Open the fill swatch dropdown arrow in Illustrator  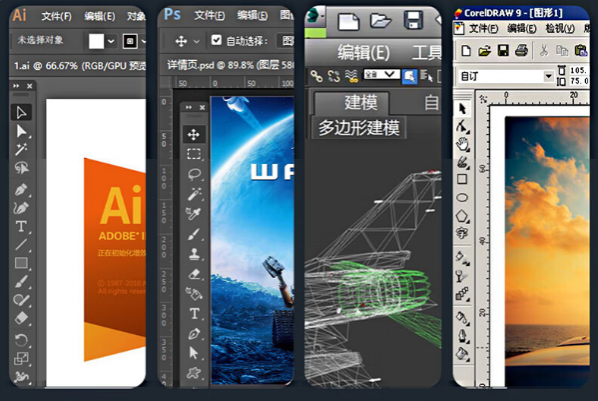pyautogui.click(x=111, y=41)
